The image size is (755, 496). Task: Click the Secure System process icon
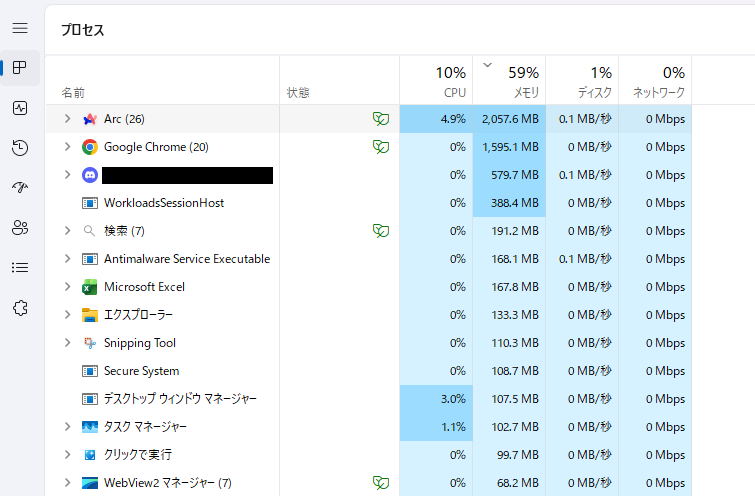(x=90, y=371)
